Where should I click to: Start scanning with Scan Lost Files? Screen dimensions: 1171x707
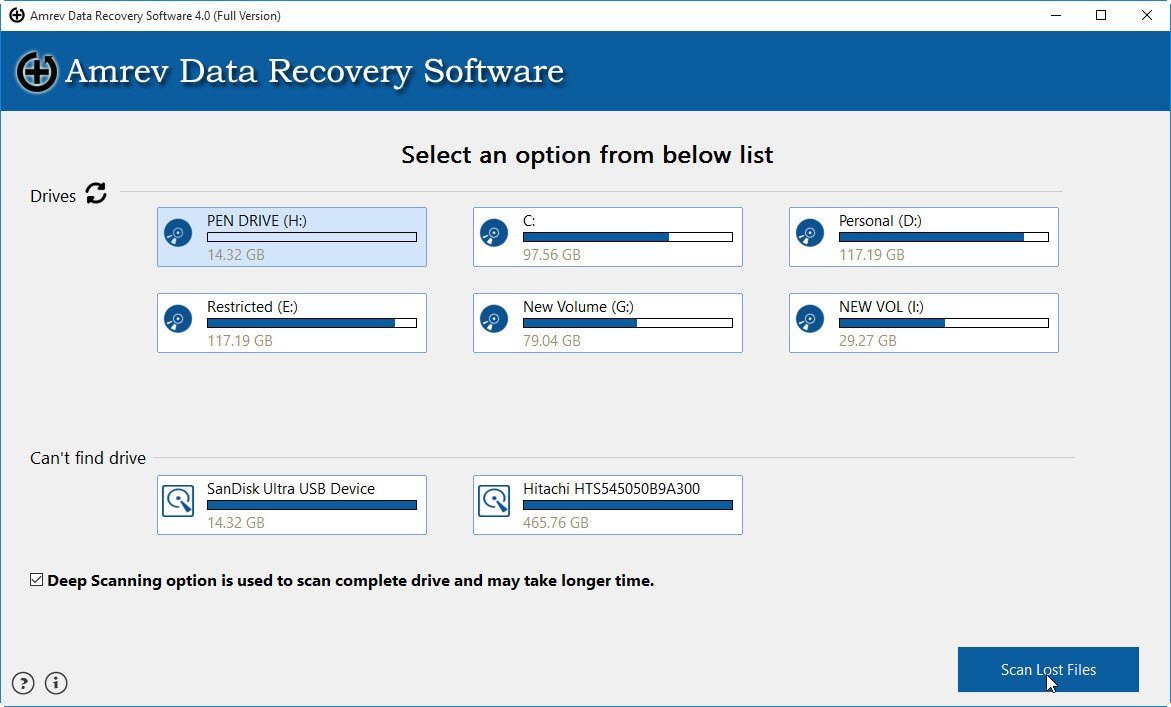pyautogui.click(x=1048, y=670)
